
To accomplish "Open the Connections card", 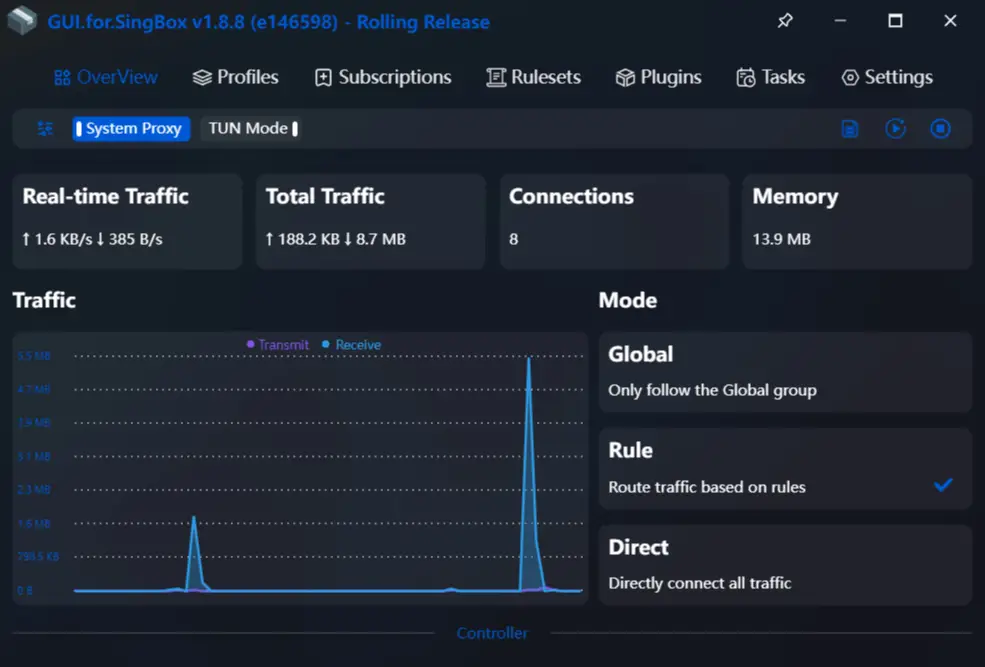I will click(614, 222).
